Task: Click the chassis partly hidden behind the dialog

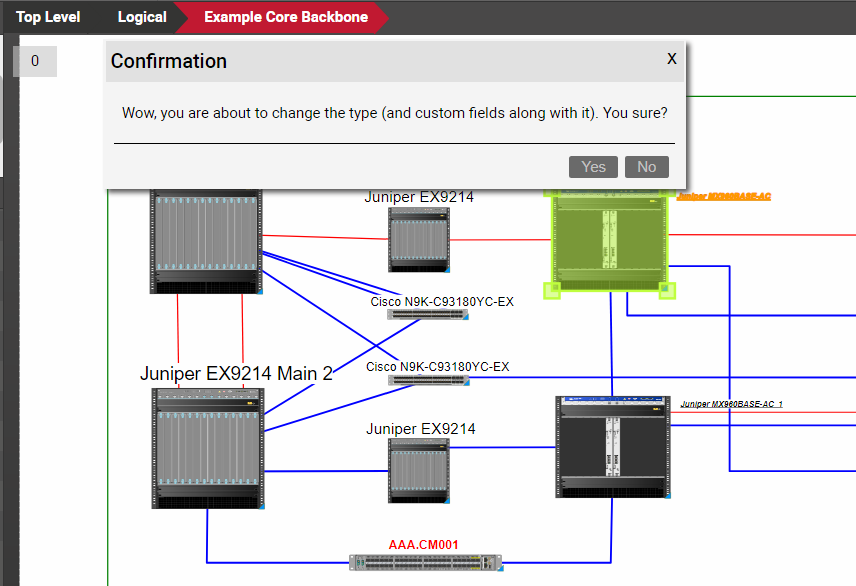Action: pos(206,242)
